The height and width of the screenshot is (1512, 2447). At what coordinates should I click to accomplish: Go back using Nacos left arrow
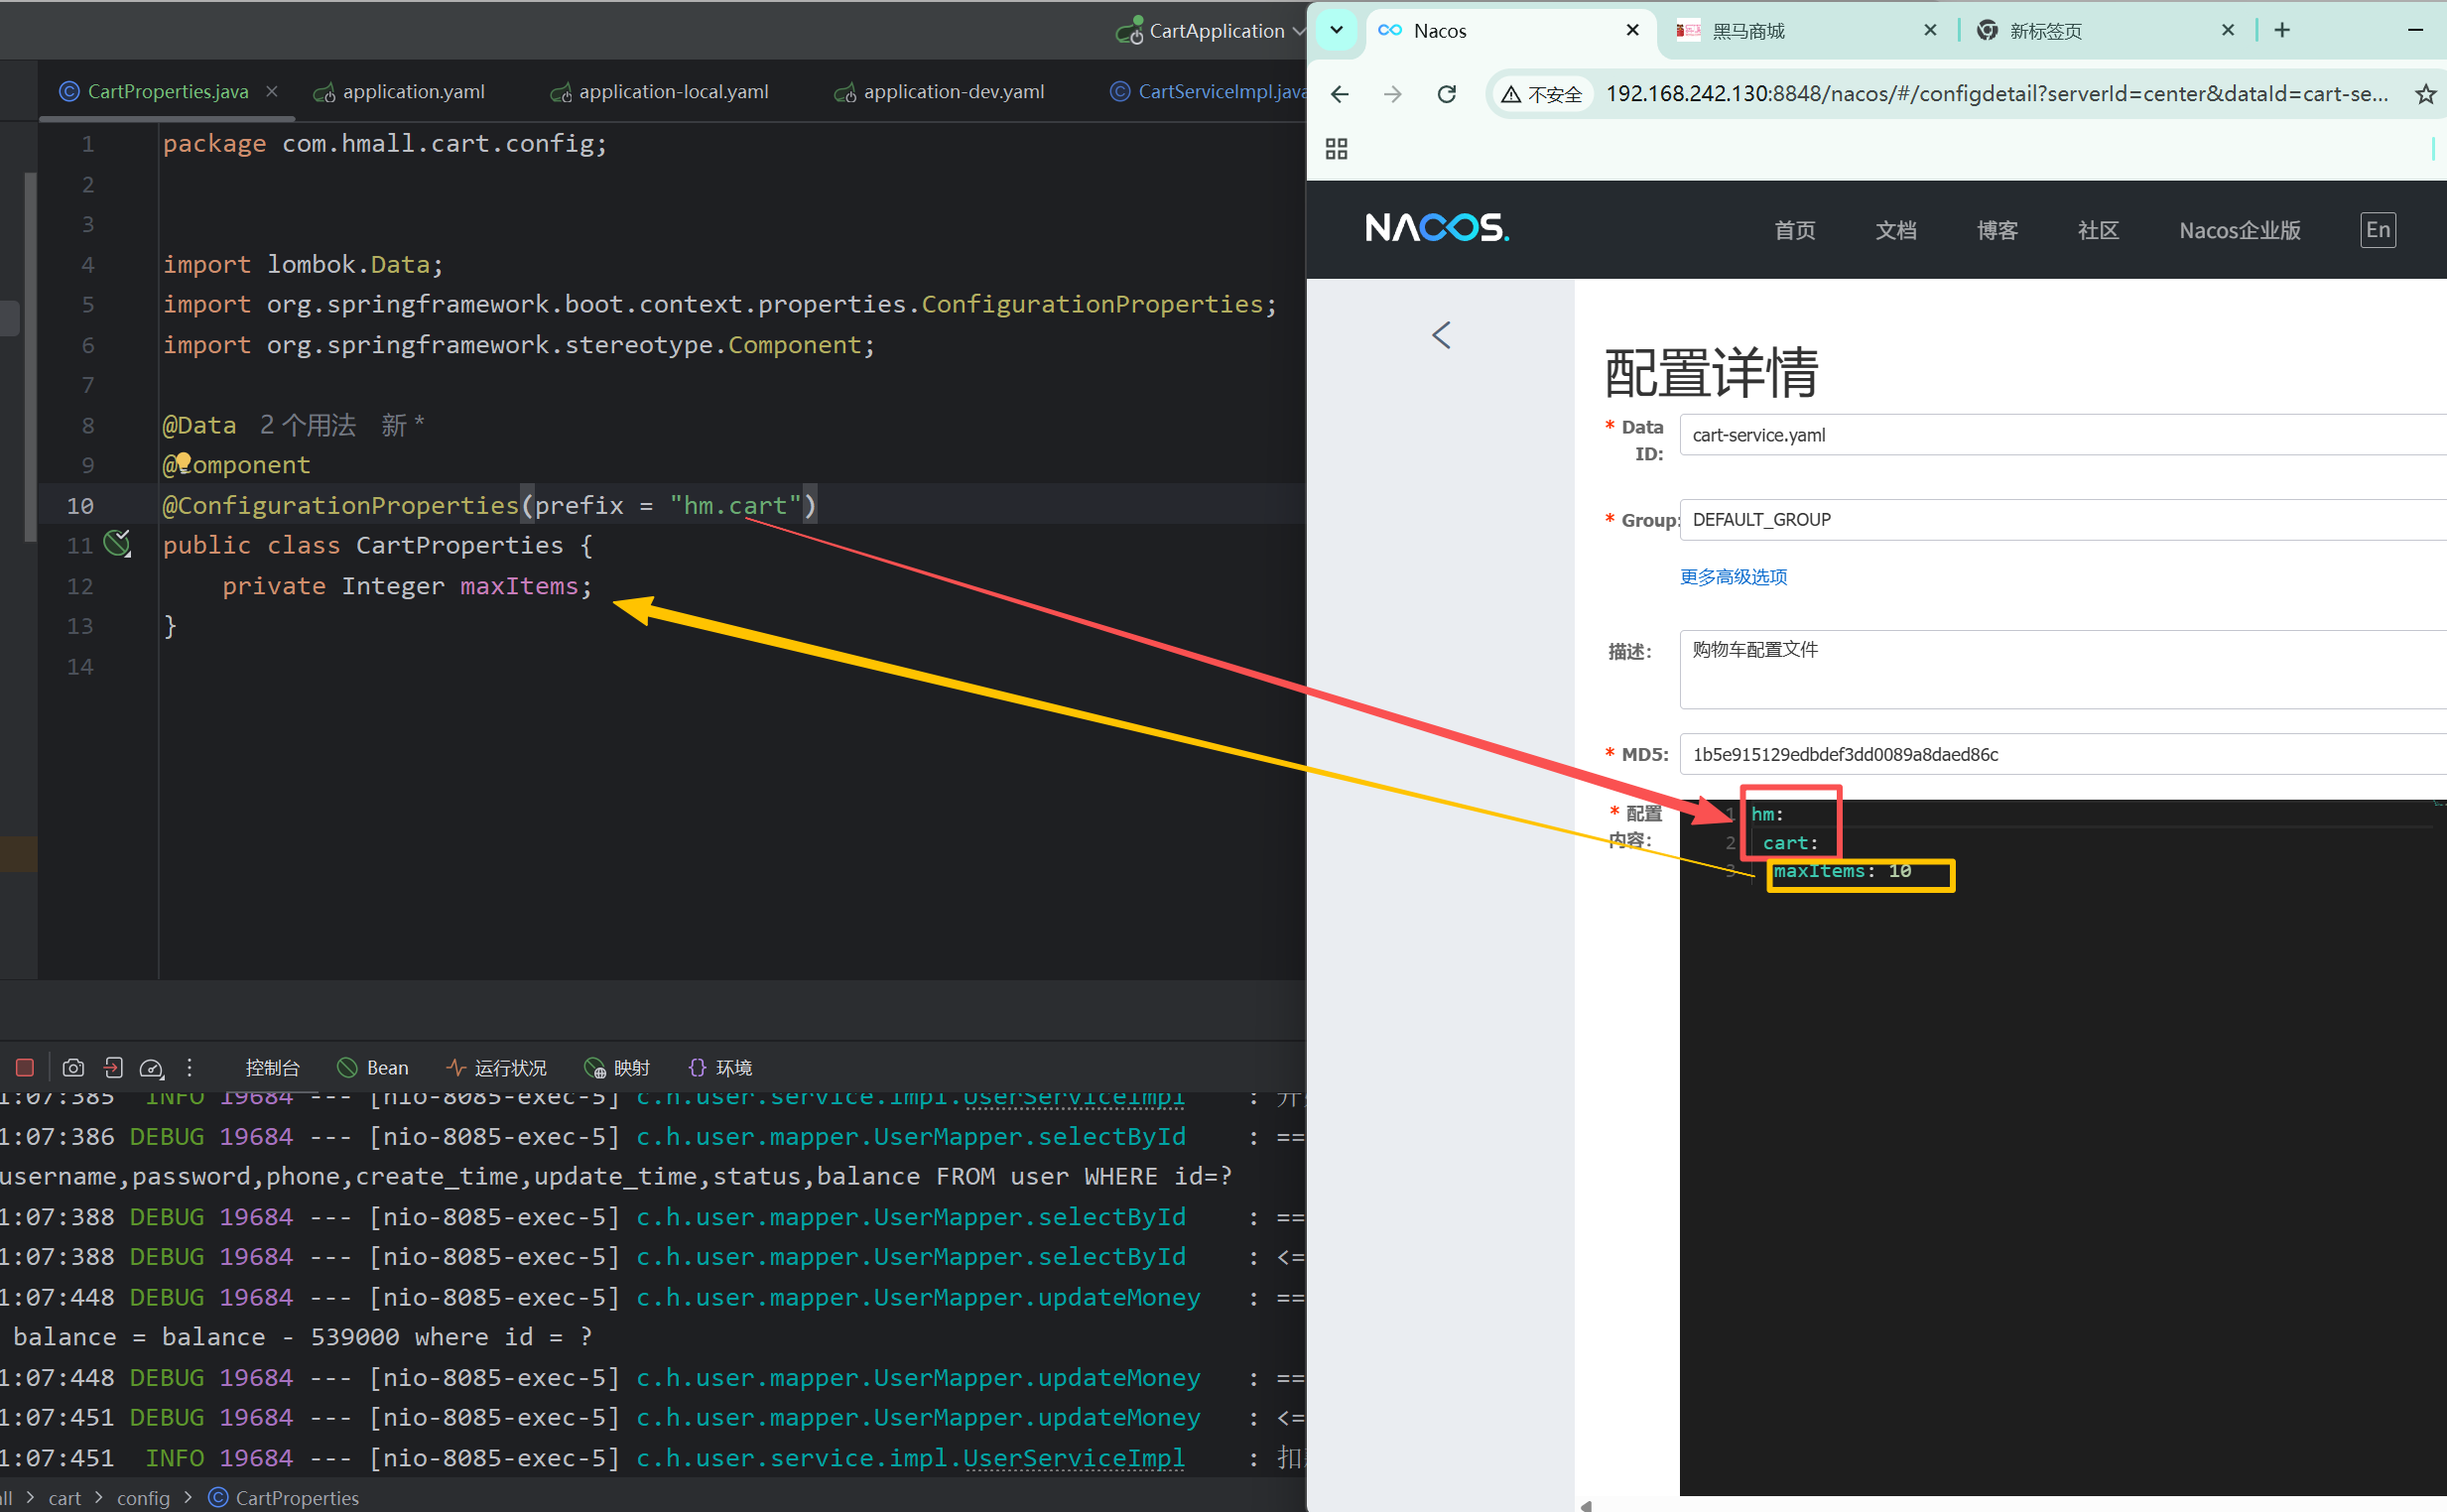[1441, 335]
